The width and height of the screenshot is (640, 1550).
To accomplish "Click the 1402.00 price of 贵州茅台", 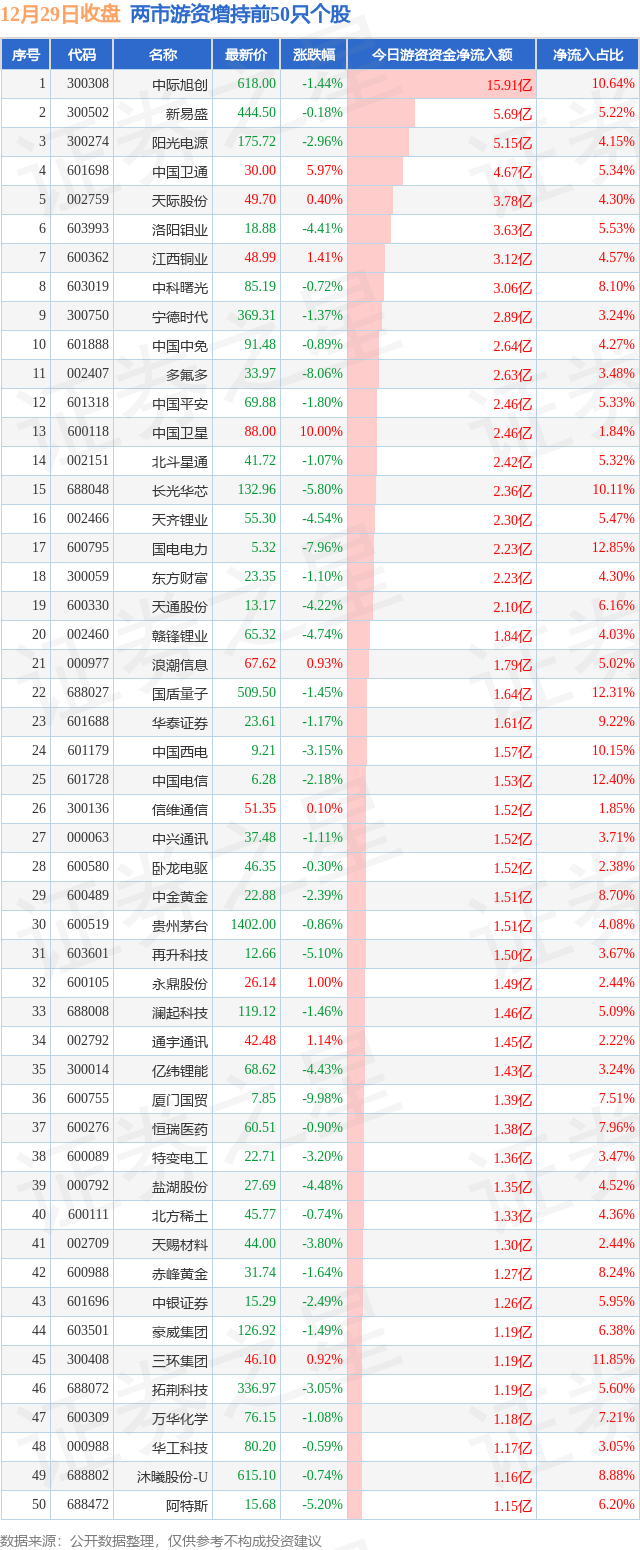I will point(253,925).
